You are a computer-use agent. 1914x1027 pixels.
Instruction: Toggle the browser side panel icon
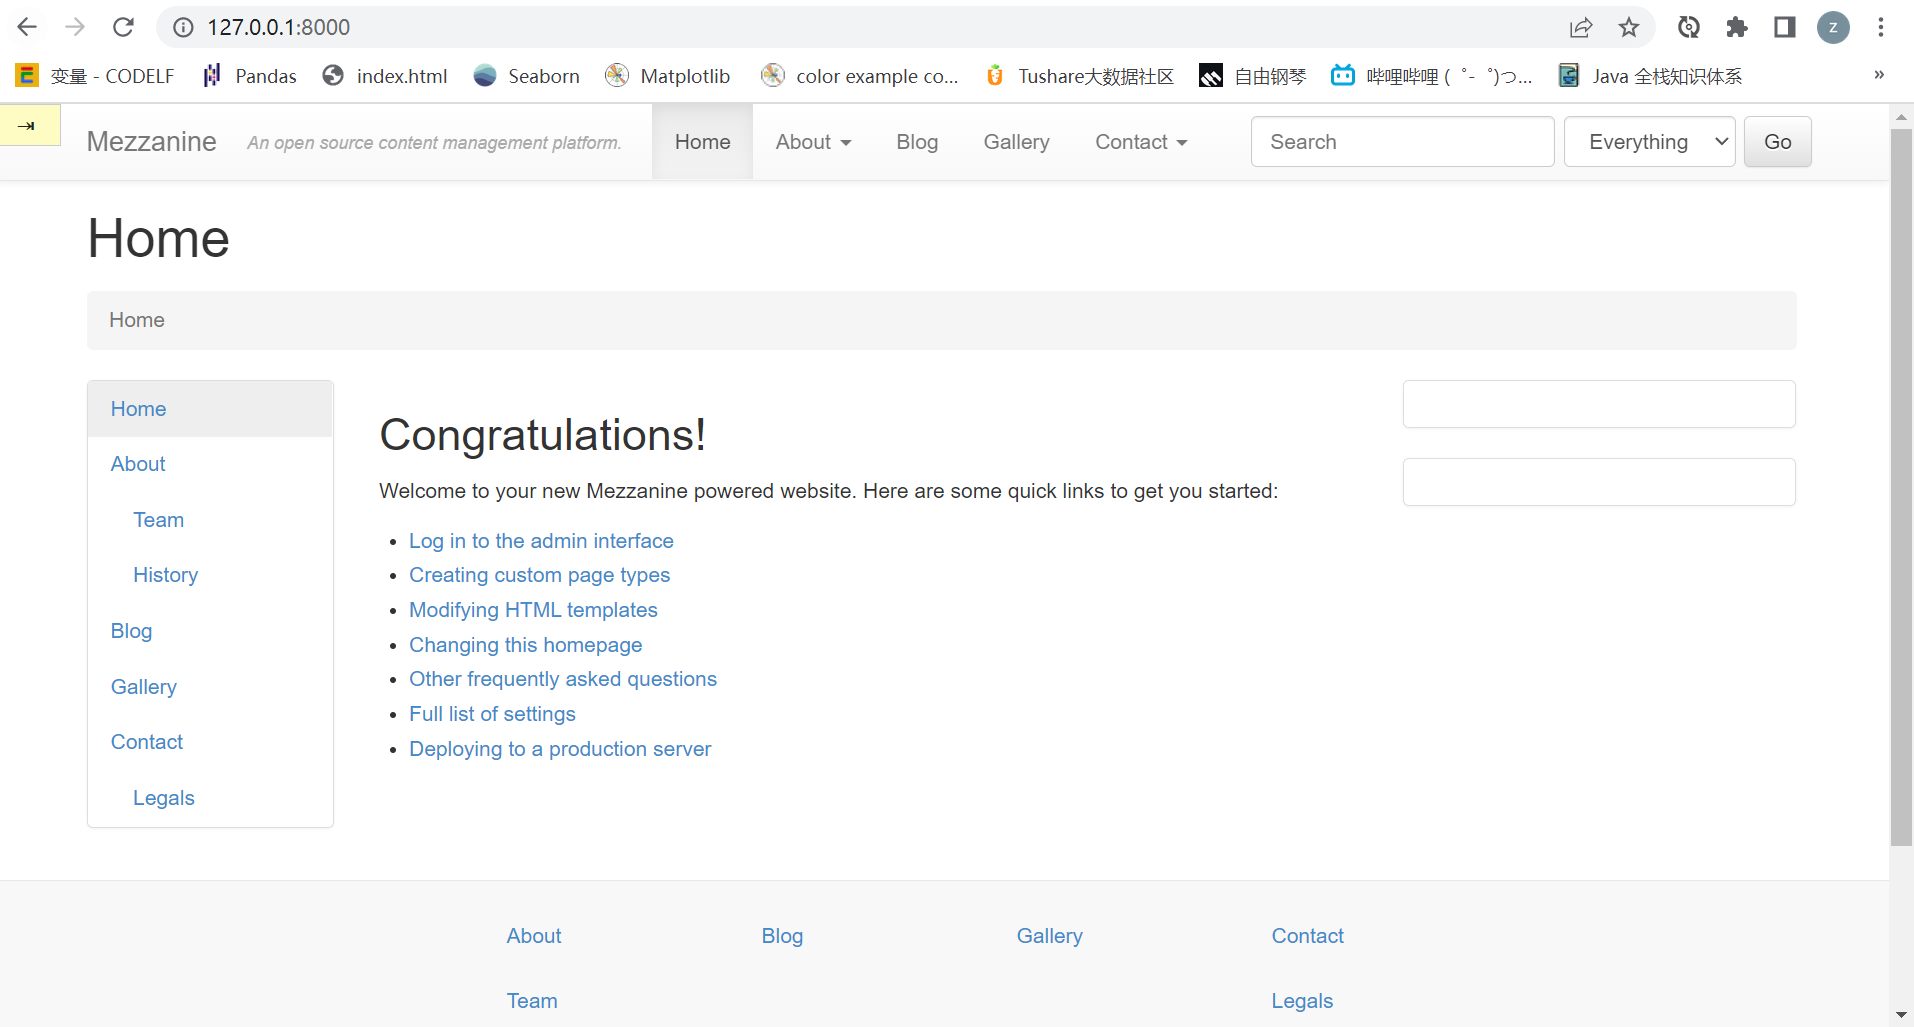1785,27
